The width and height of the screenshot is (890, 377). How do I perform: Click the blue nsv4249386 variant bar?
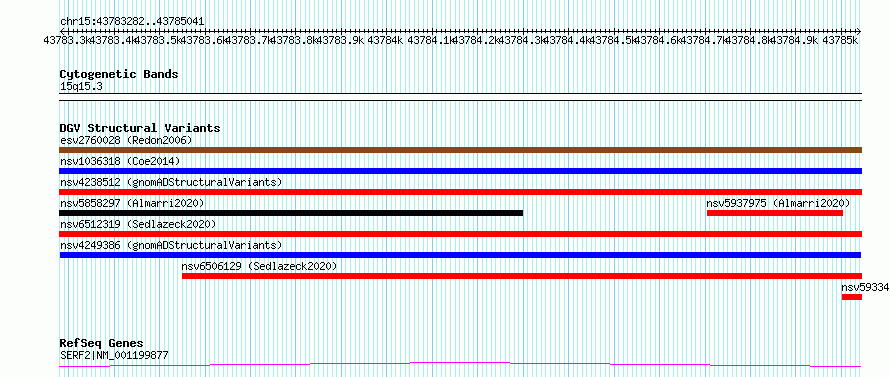pyautogui.click(x=460, y=255)
